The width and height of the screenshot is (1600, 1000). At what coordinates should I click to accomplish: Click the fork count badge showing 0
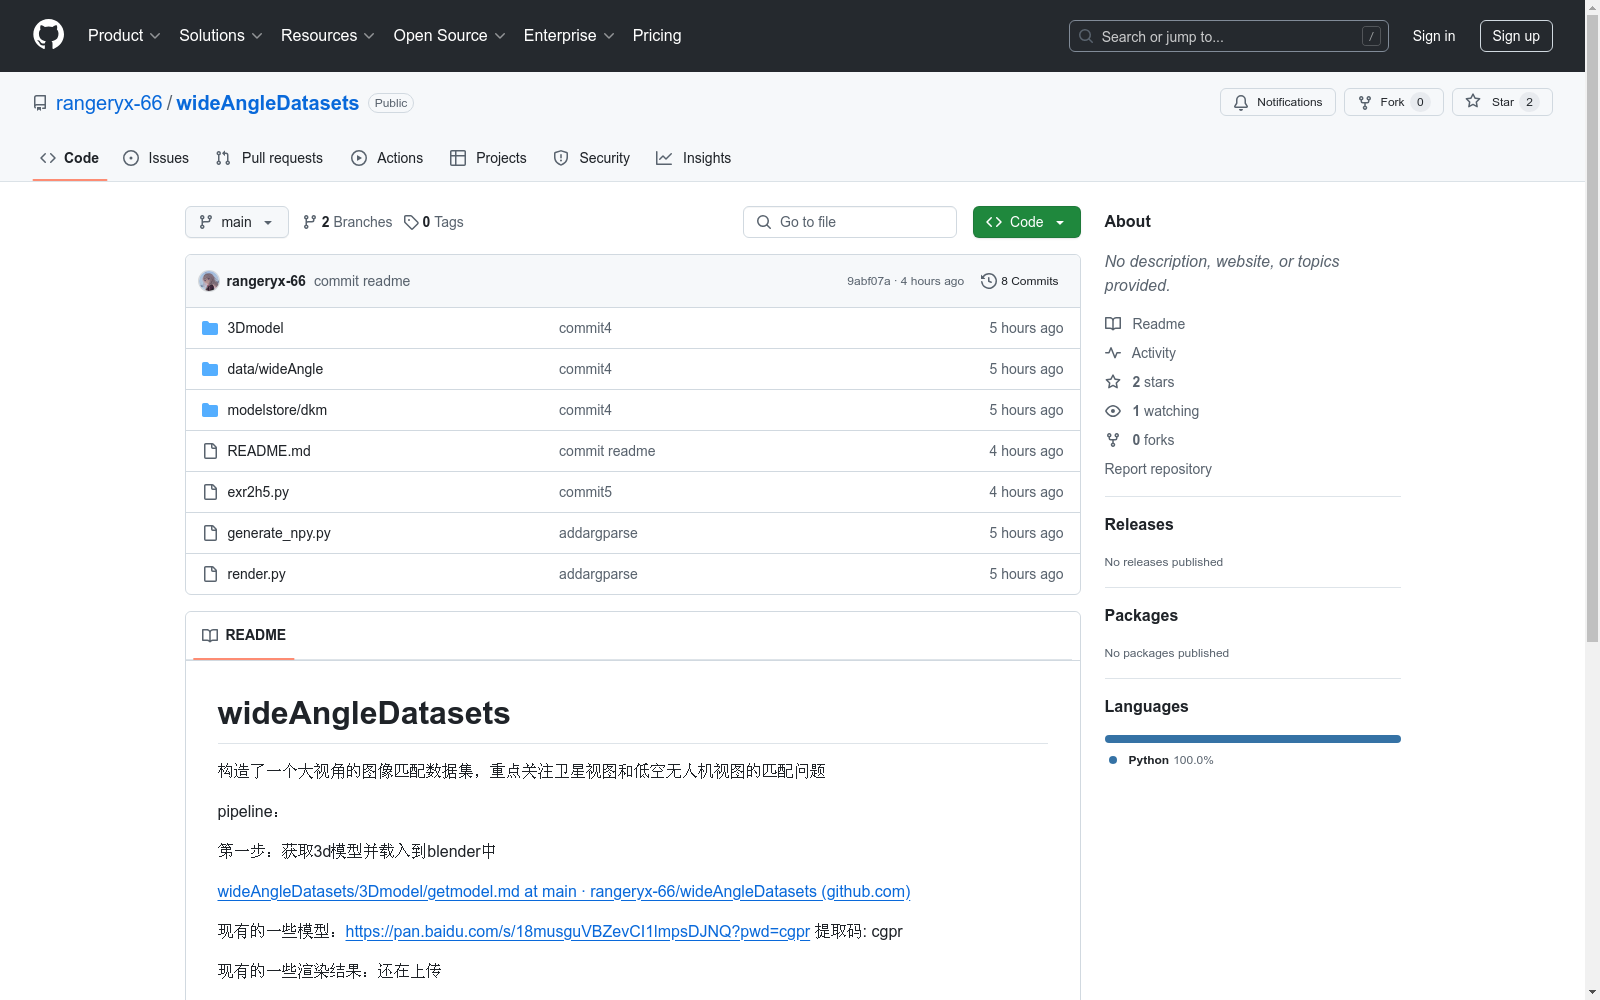click(1420, 102)
